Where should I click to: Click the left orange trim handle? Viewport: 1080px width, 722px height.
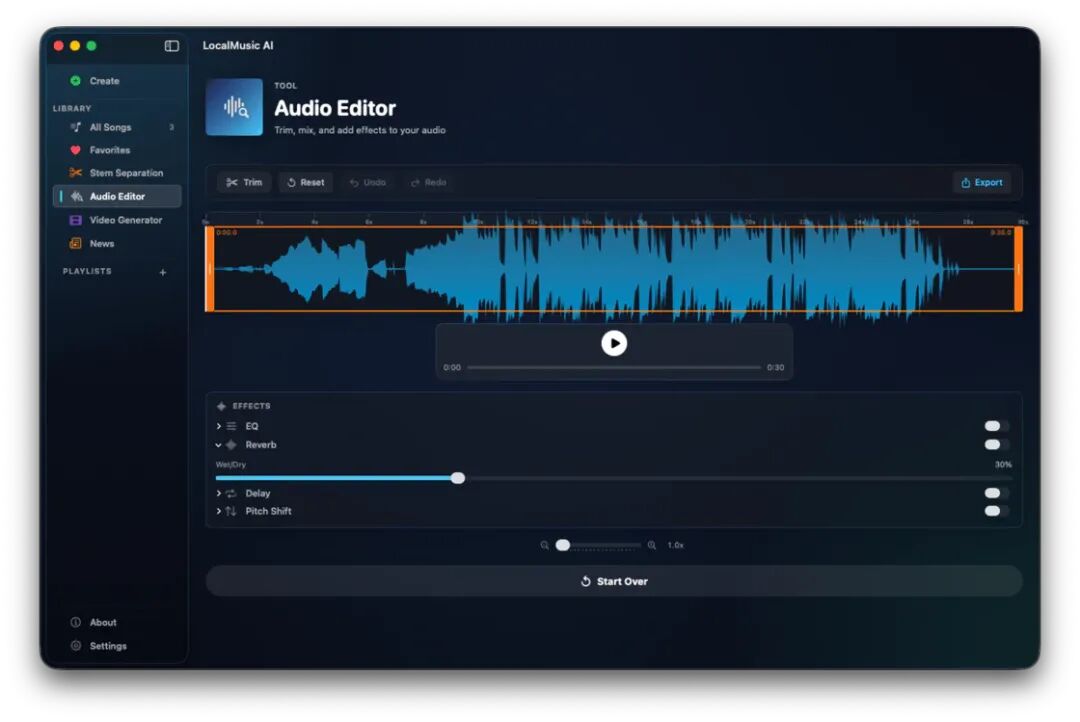(209, 269)
